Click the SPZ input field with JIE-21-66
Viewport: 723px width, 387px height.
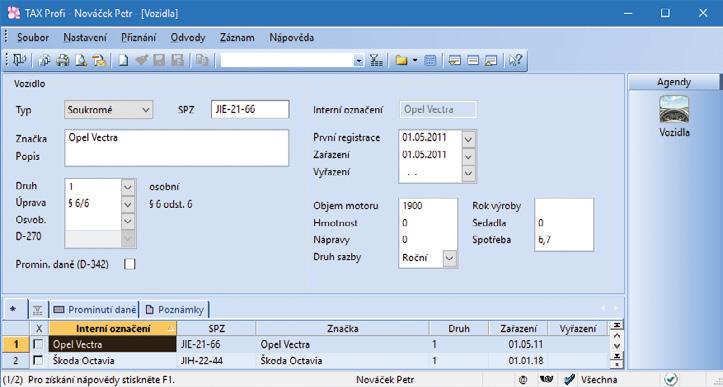250,110
